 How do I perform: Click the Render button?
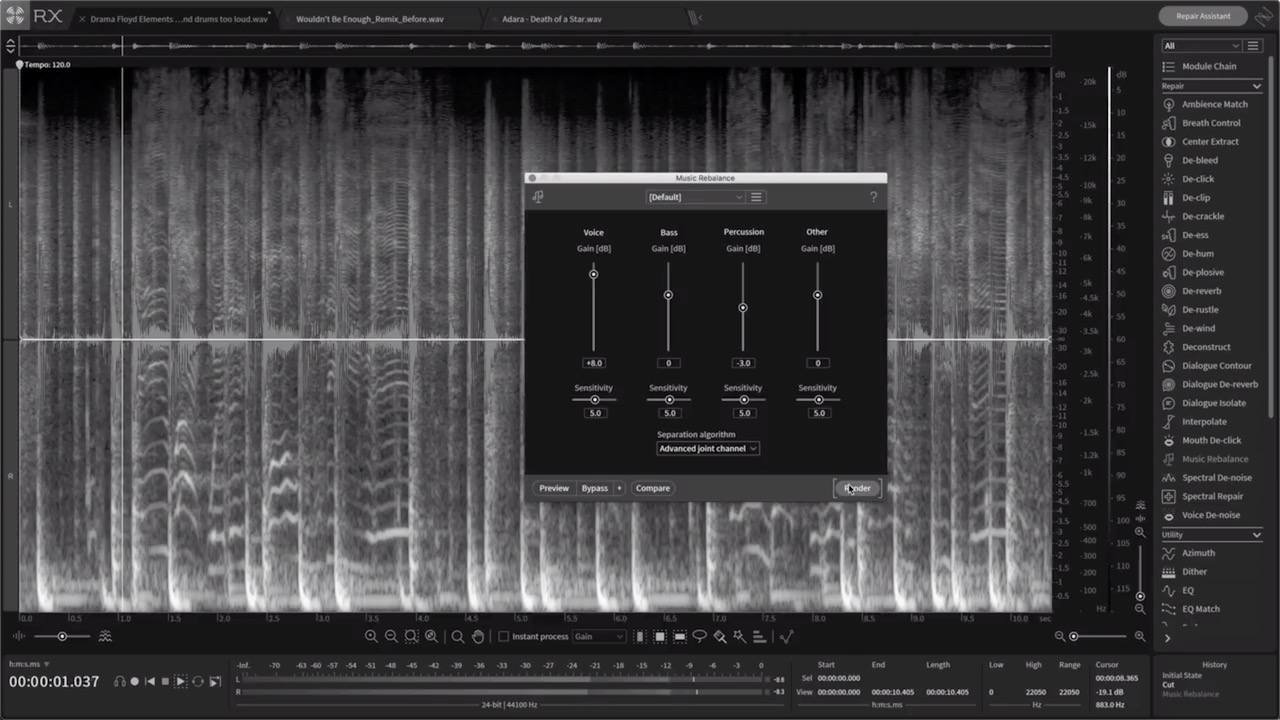857,488
